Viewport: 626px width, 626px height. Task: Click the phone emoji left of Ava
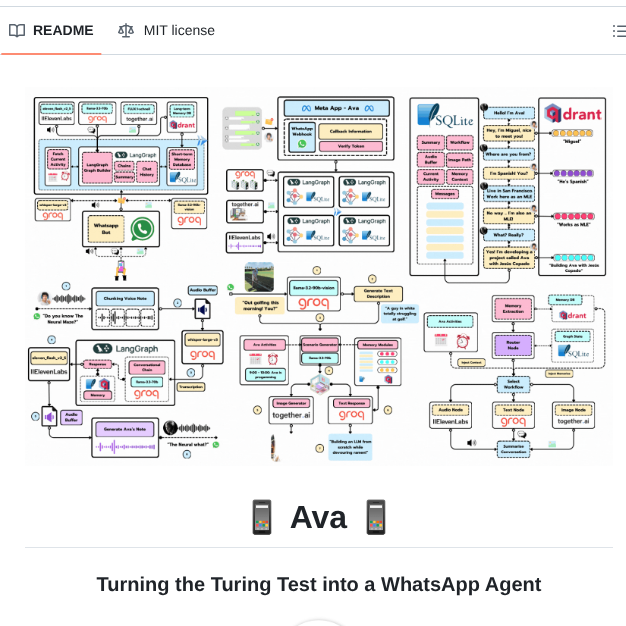tap(262, 517)
